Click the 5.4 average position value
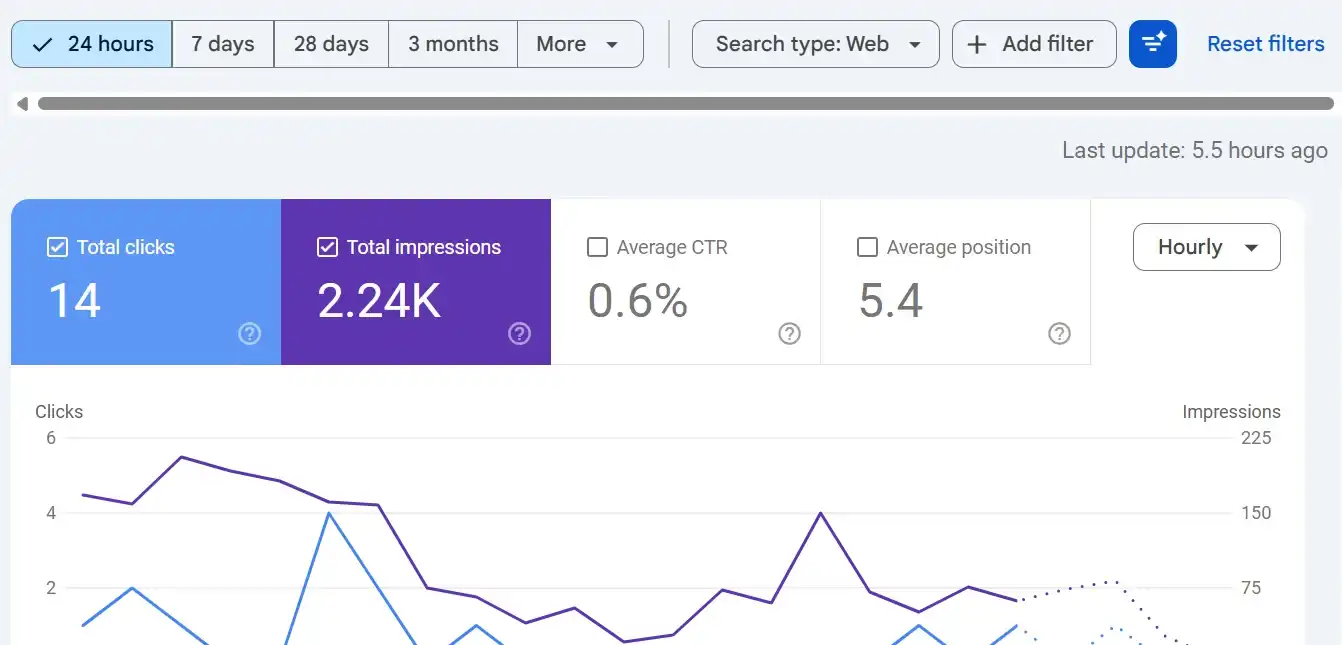Image resolution: width=1342 pixels, height=645 pixels. point(891,301)
